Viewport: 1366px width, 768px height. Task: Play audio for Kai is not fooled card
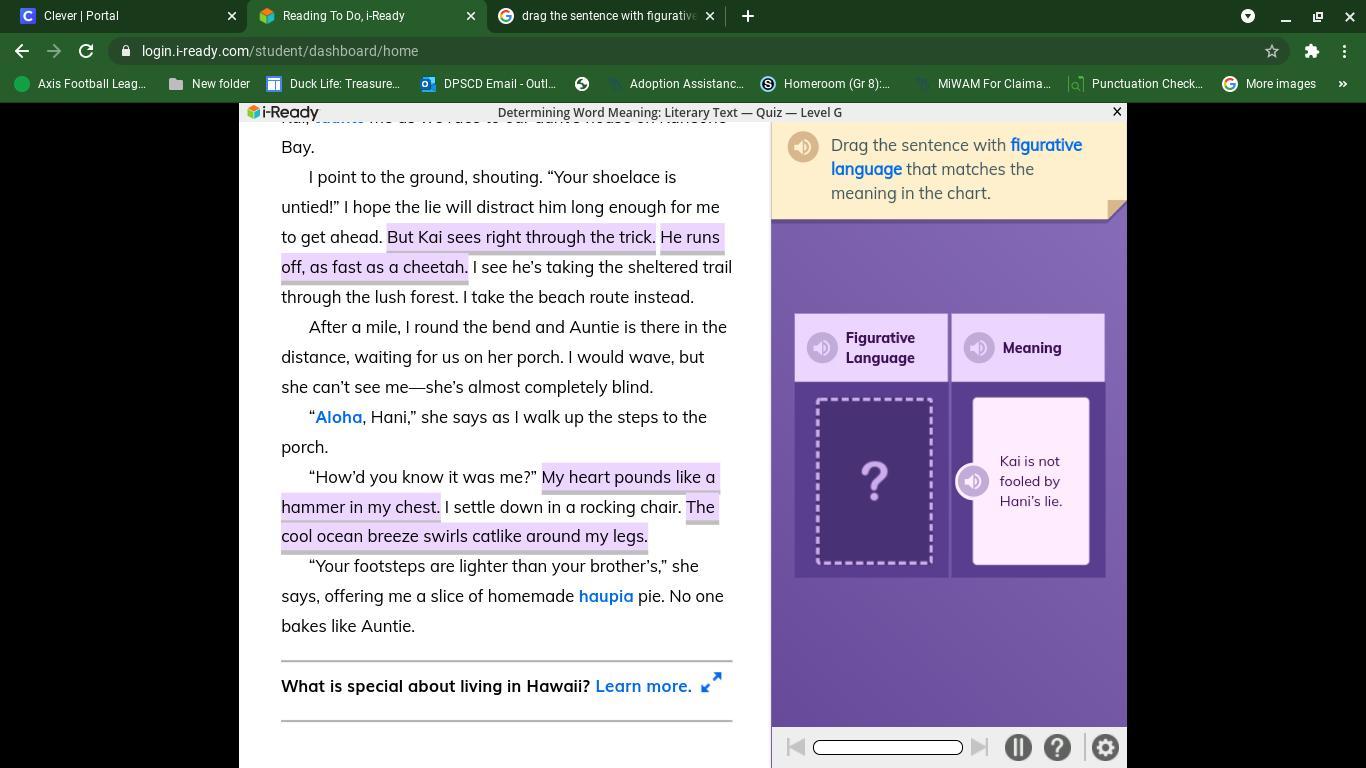point(972,481)
